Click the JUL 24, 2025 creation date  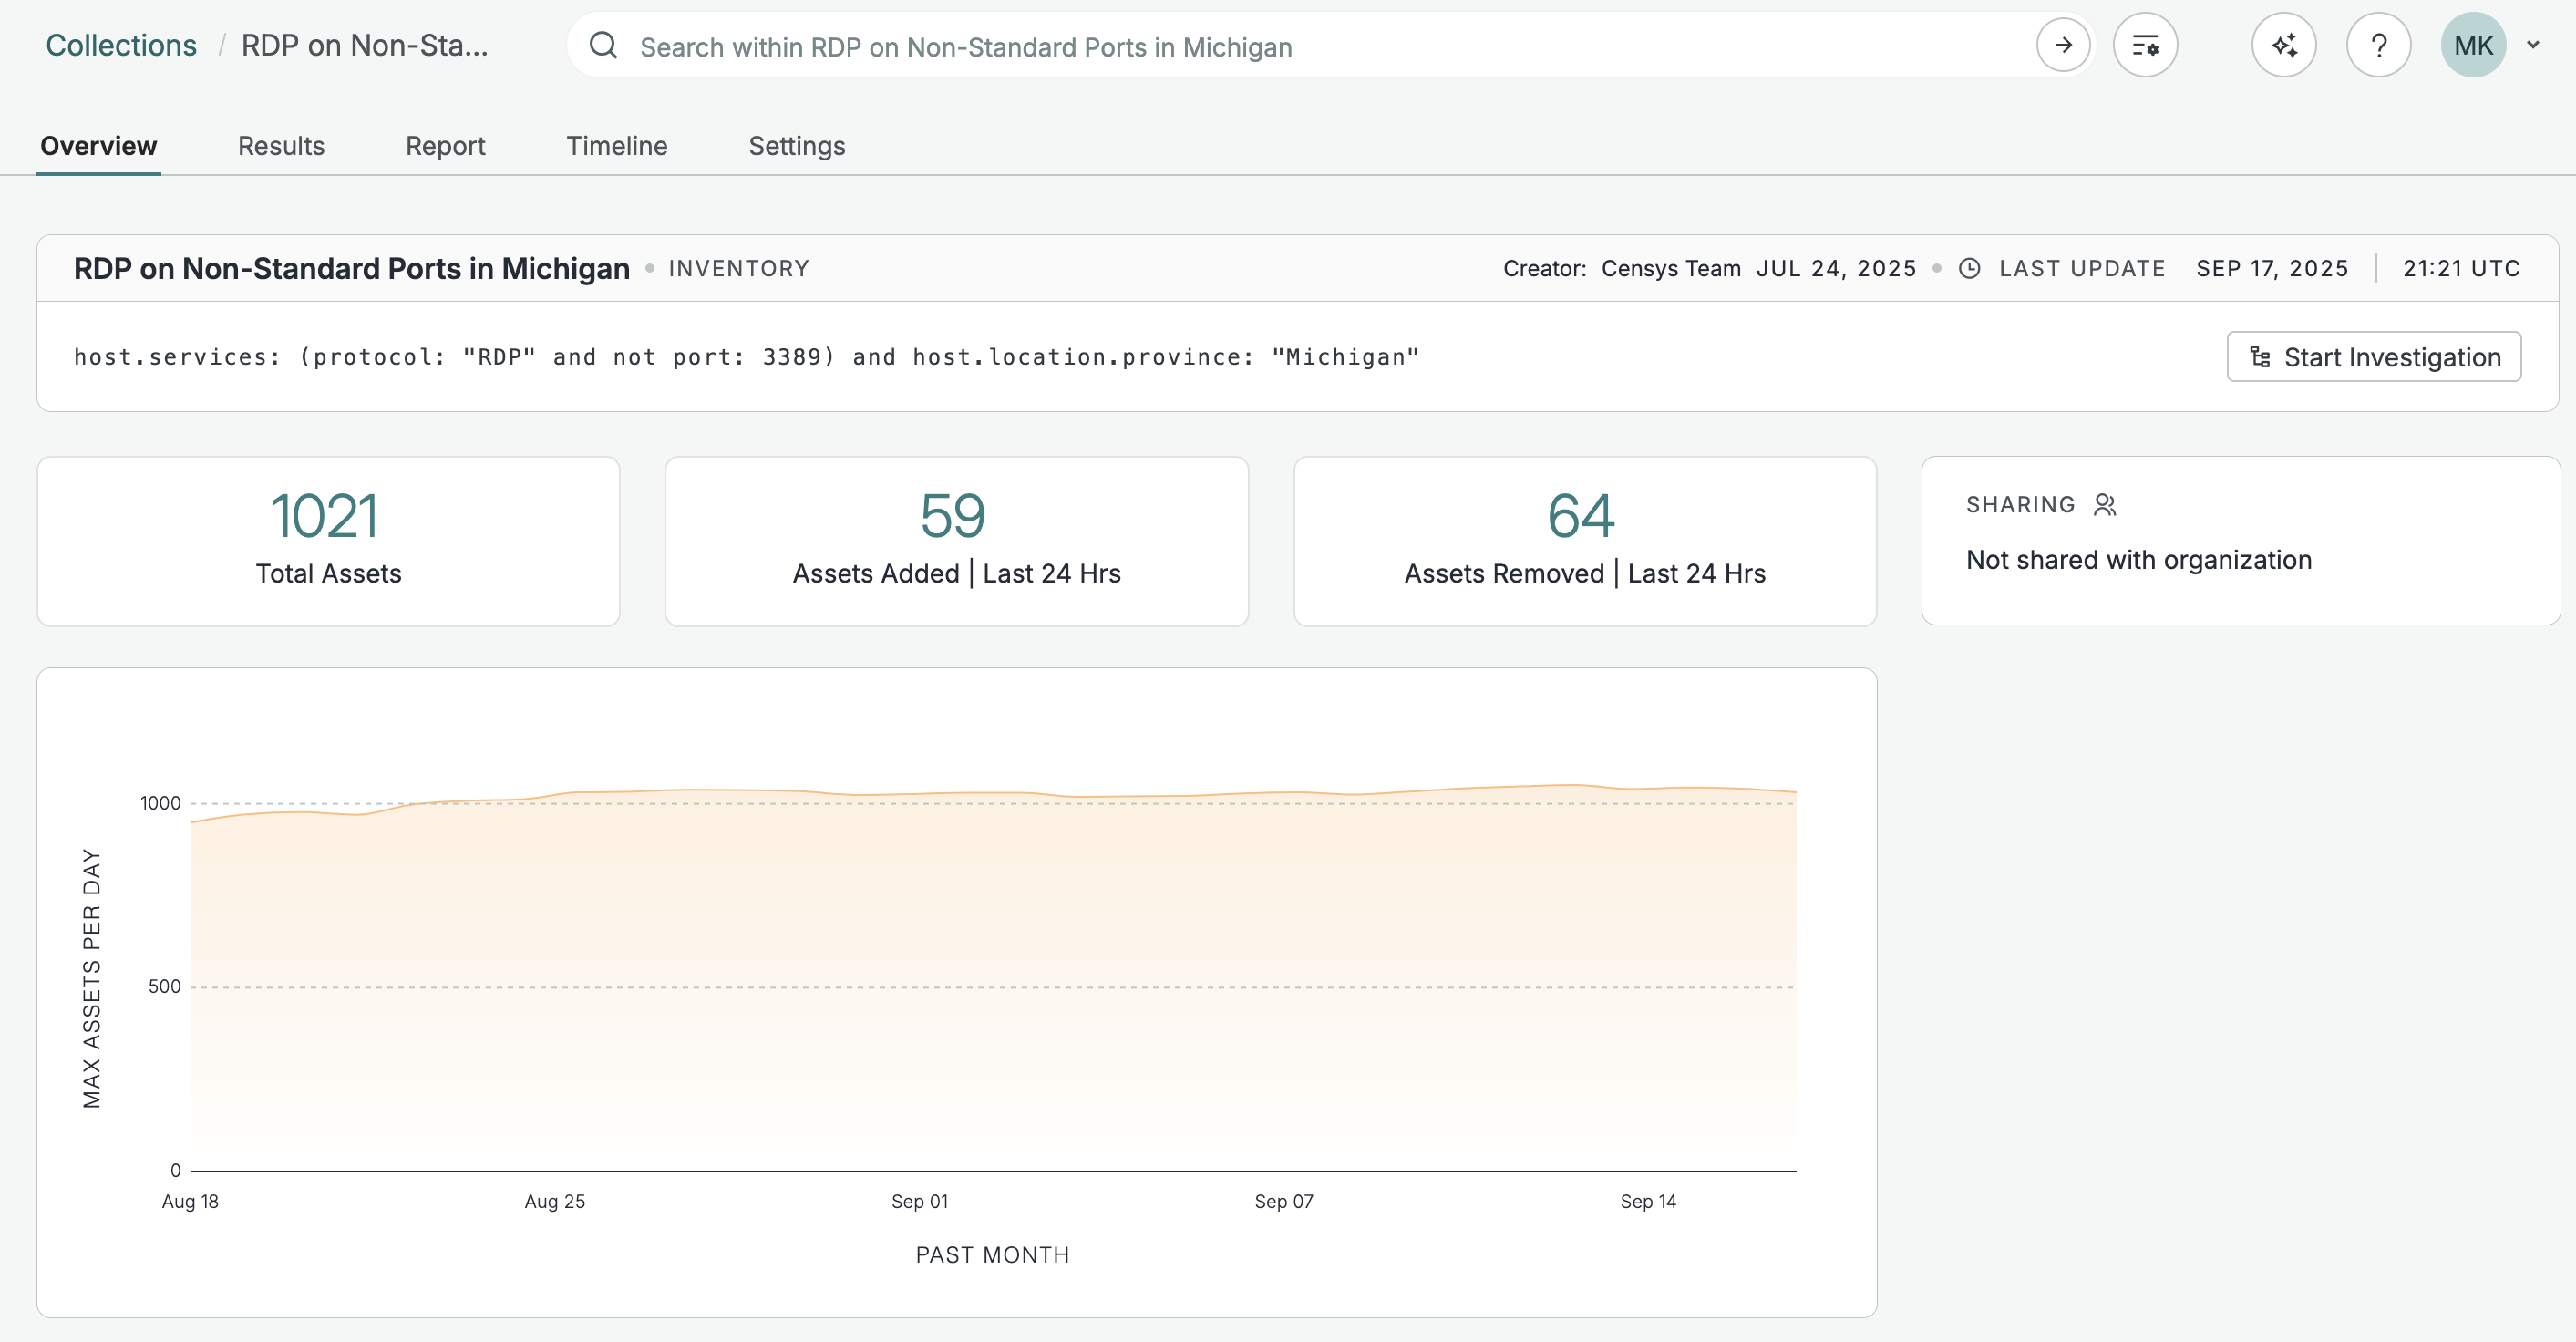click(1836, 269)
